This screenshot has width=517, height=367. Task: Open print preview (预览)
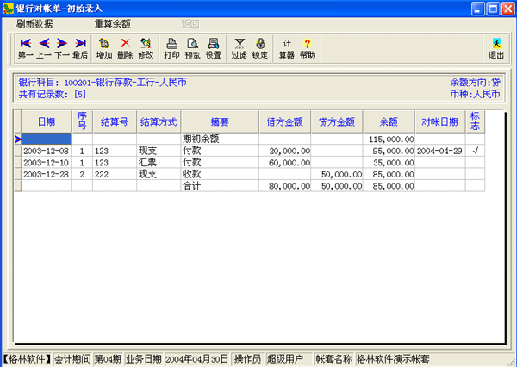pos(192,48)
